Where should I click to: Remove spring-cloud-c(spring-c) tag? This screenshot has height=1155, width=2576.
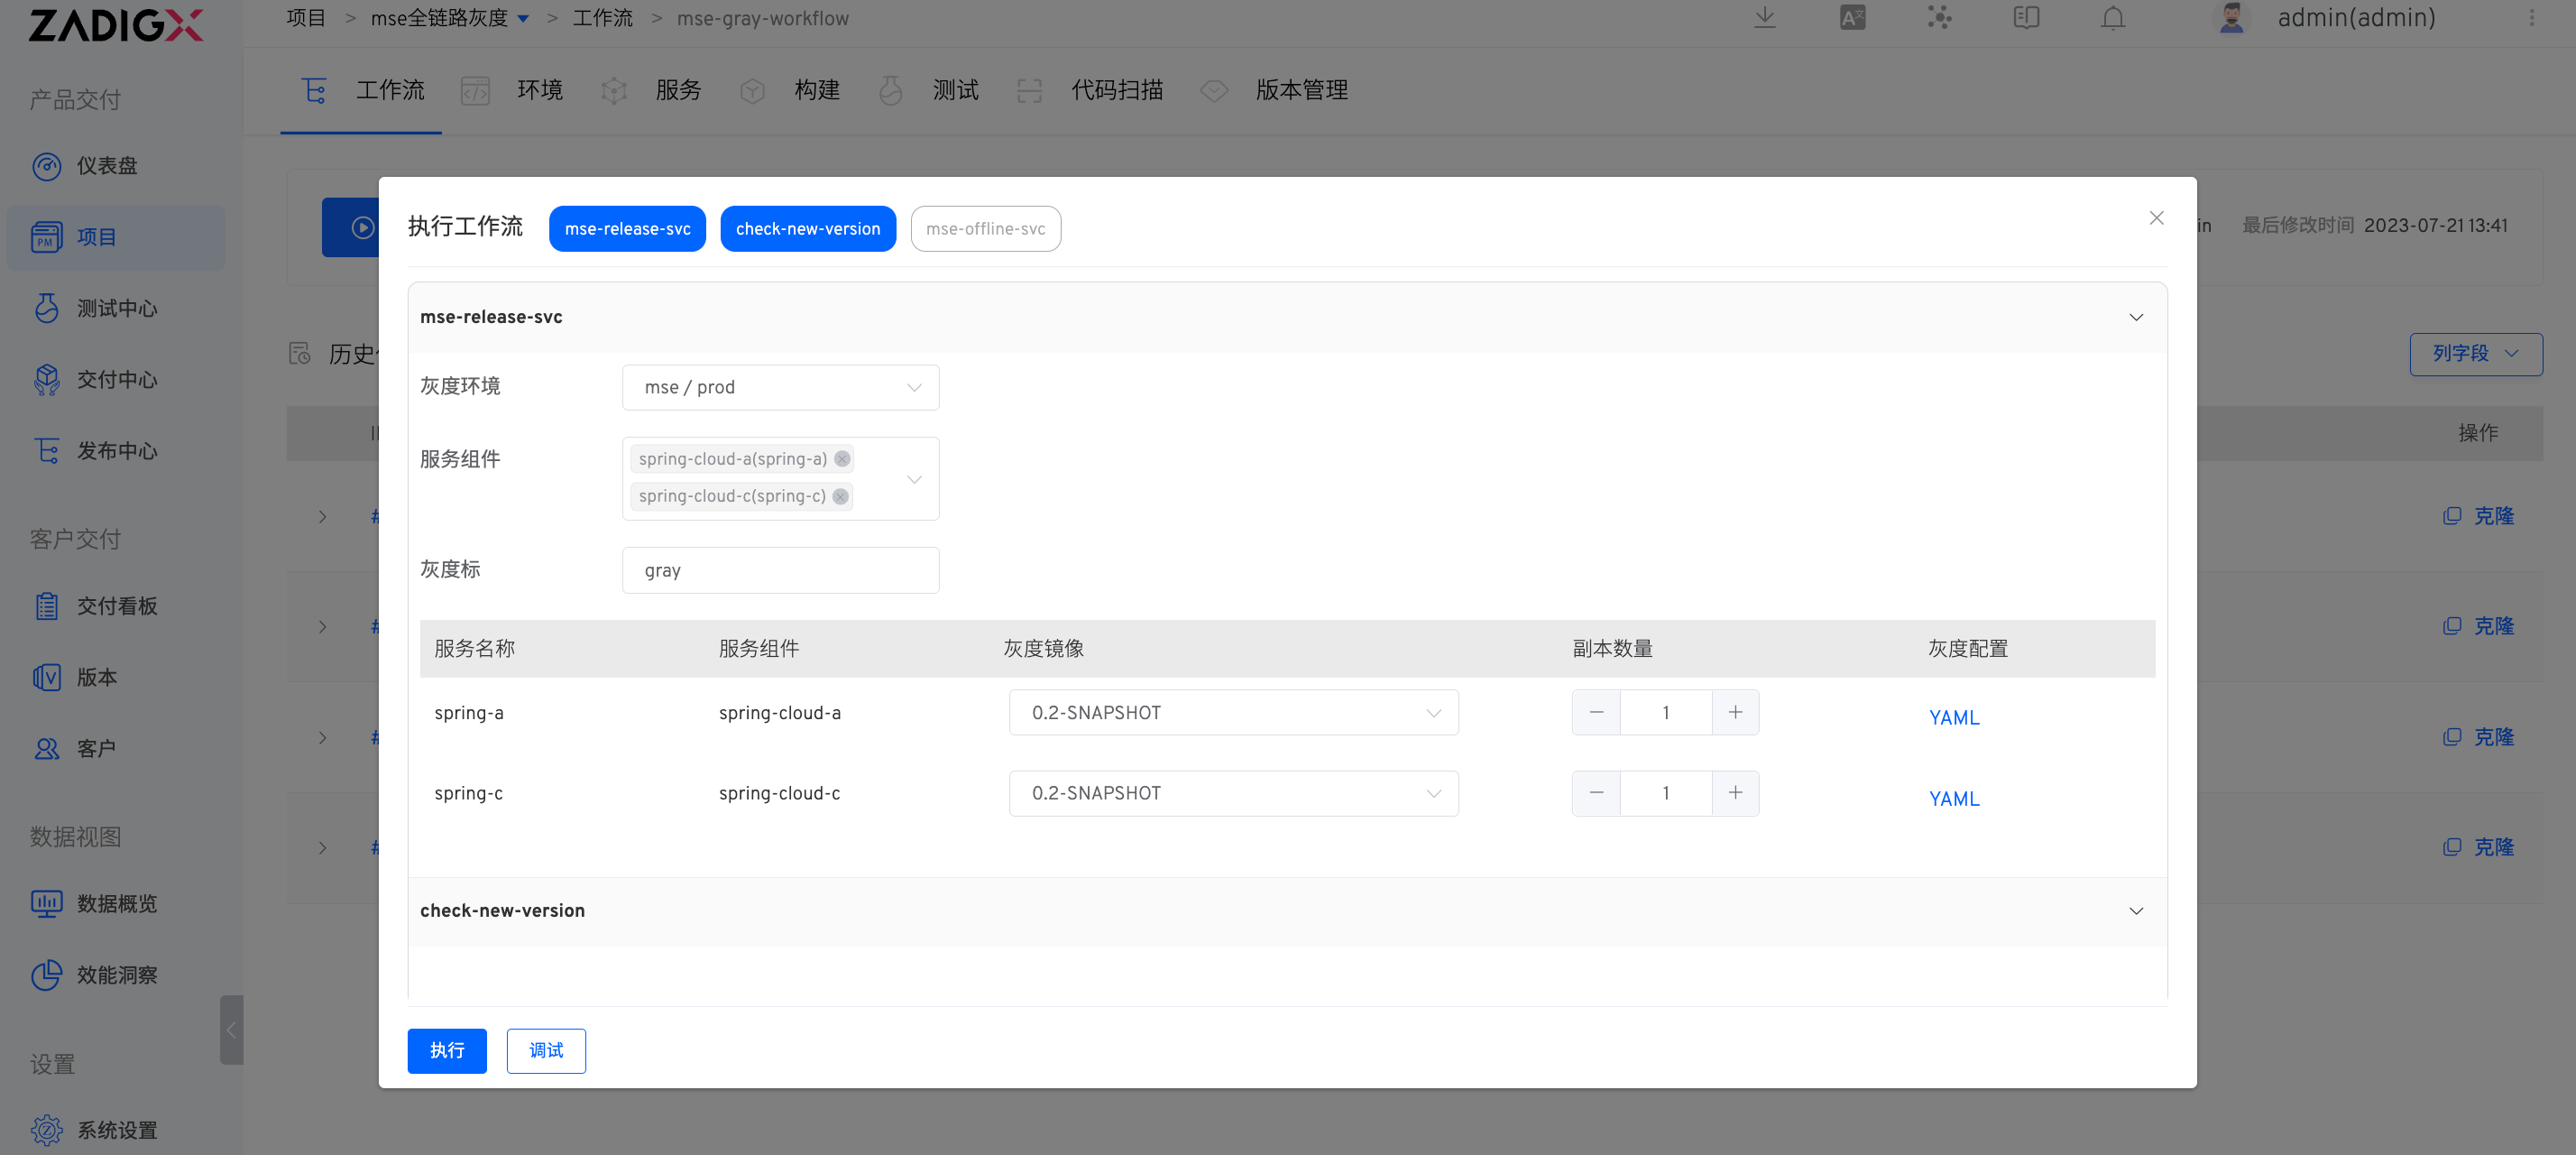pos(841,496)
